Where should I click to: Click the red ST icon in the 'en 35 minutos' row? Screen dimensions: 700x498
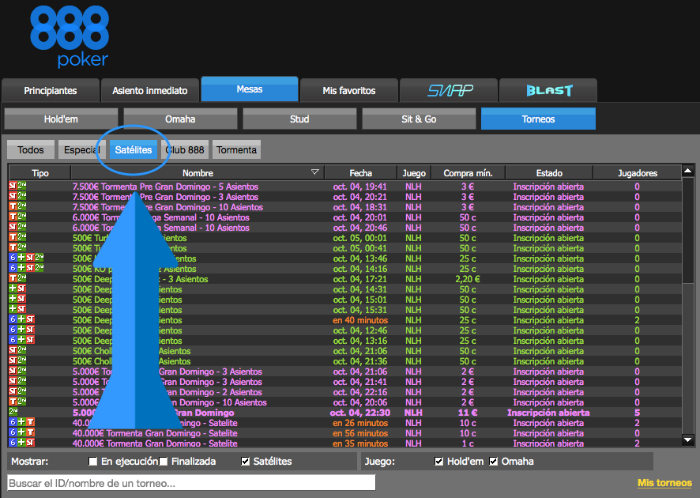tap(30, 443)
